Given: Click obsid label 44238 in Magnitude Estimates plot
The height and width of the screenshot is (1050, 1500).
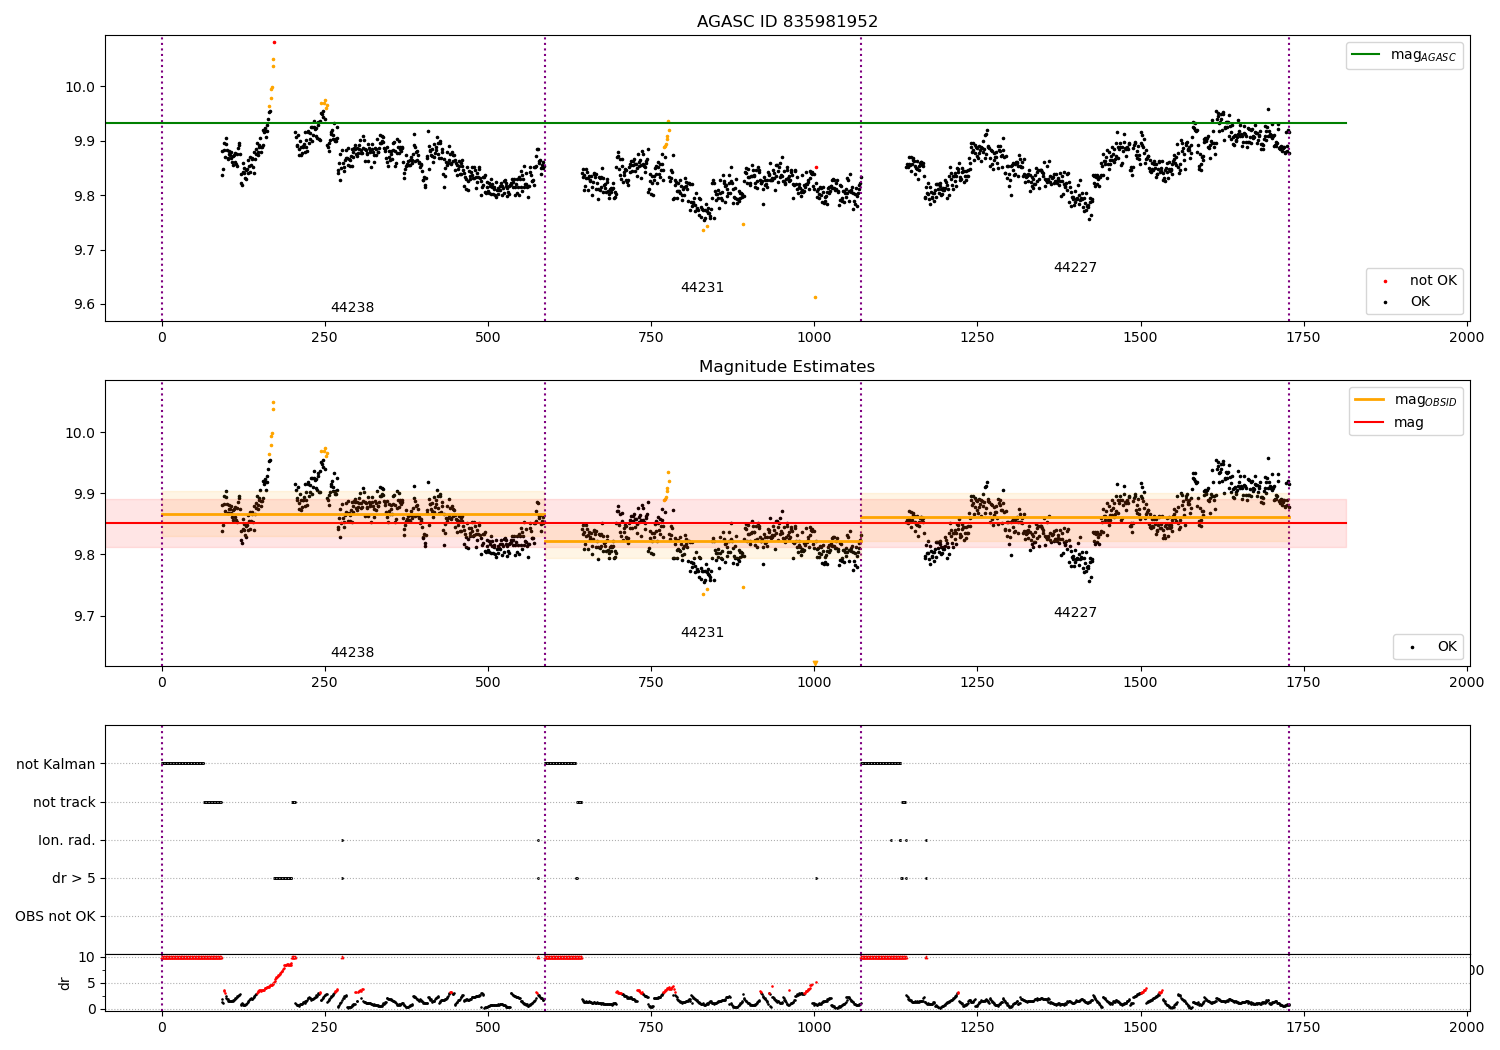Looking at the screenshot, I should coord(352,653).
